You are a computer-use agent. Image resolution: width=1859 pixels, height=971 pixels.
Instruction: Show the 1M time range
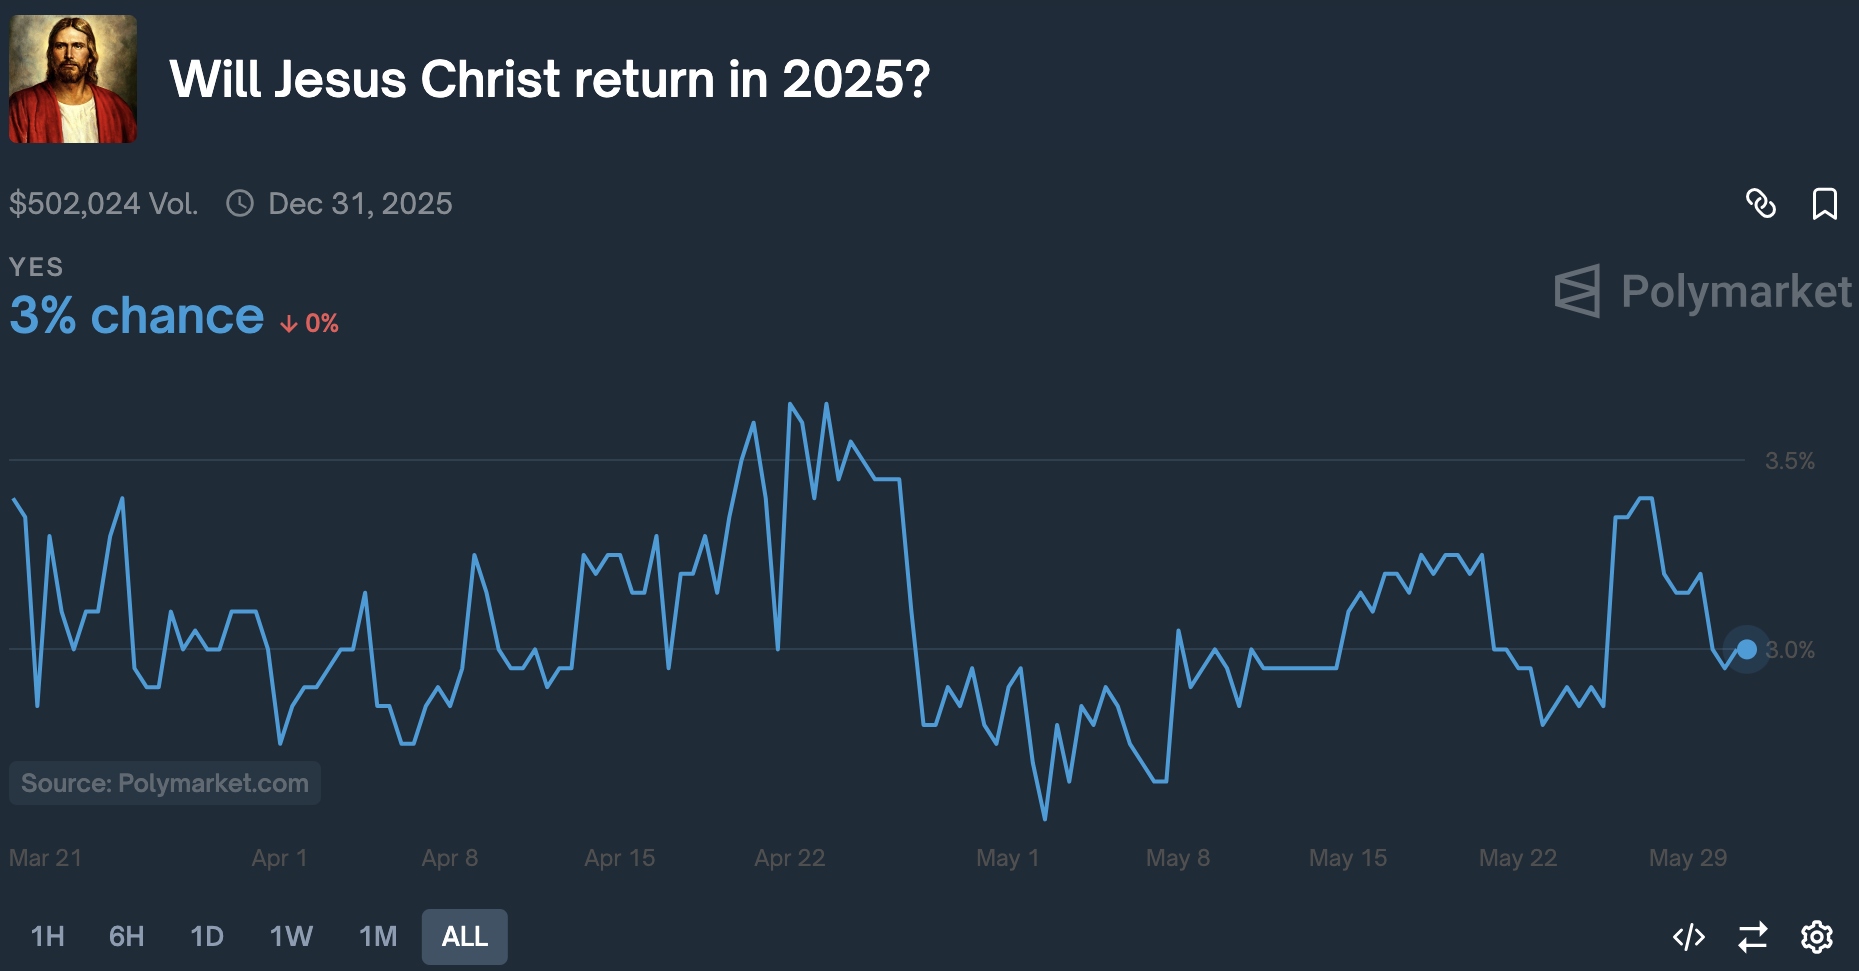click(x=378, y=937)
